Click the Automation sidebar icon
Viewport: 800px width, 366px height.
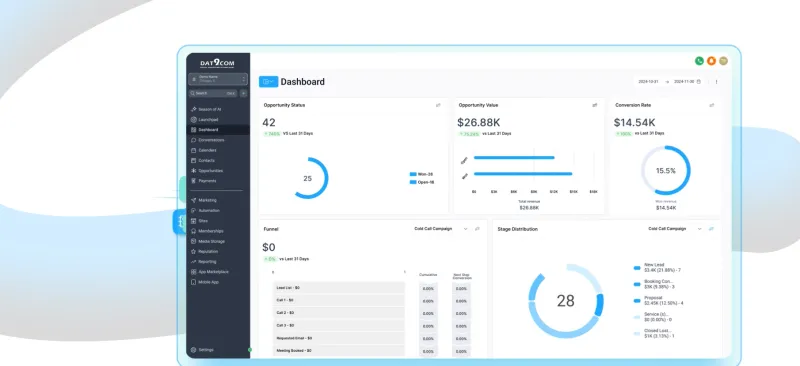click(x=193, y=210)
